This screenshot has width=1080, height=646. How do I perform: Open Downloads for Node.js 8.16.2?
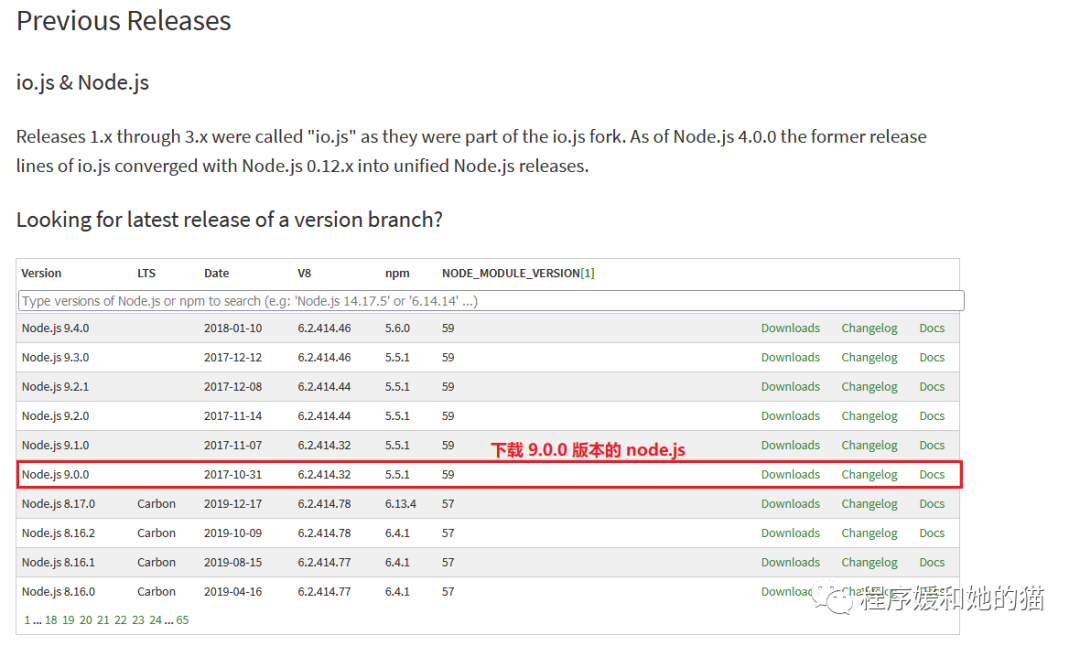[x=790, y=533]
